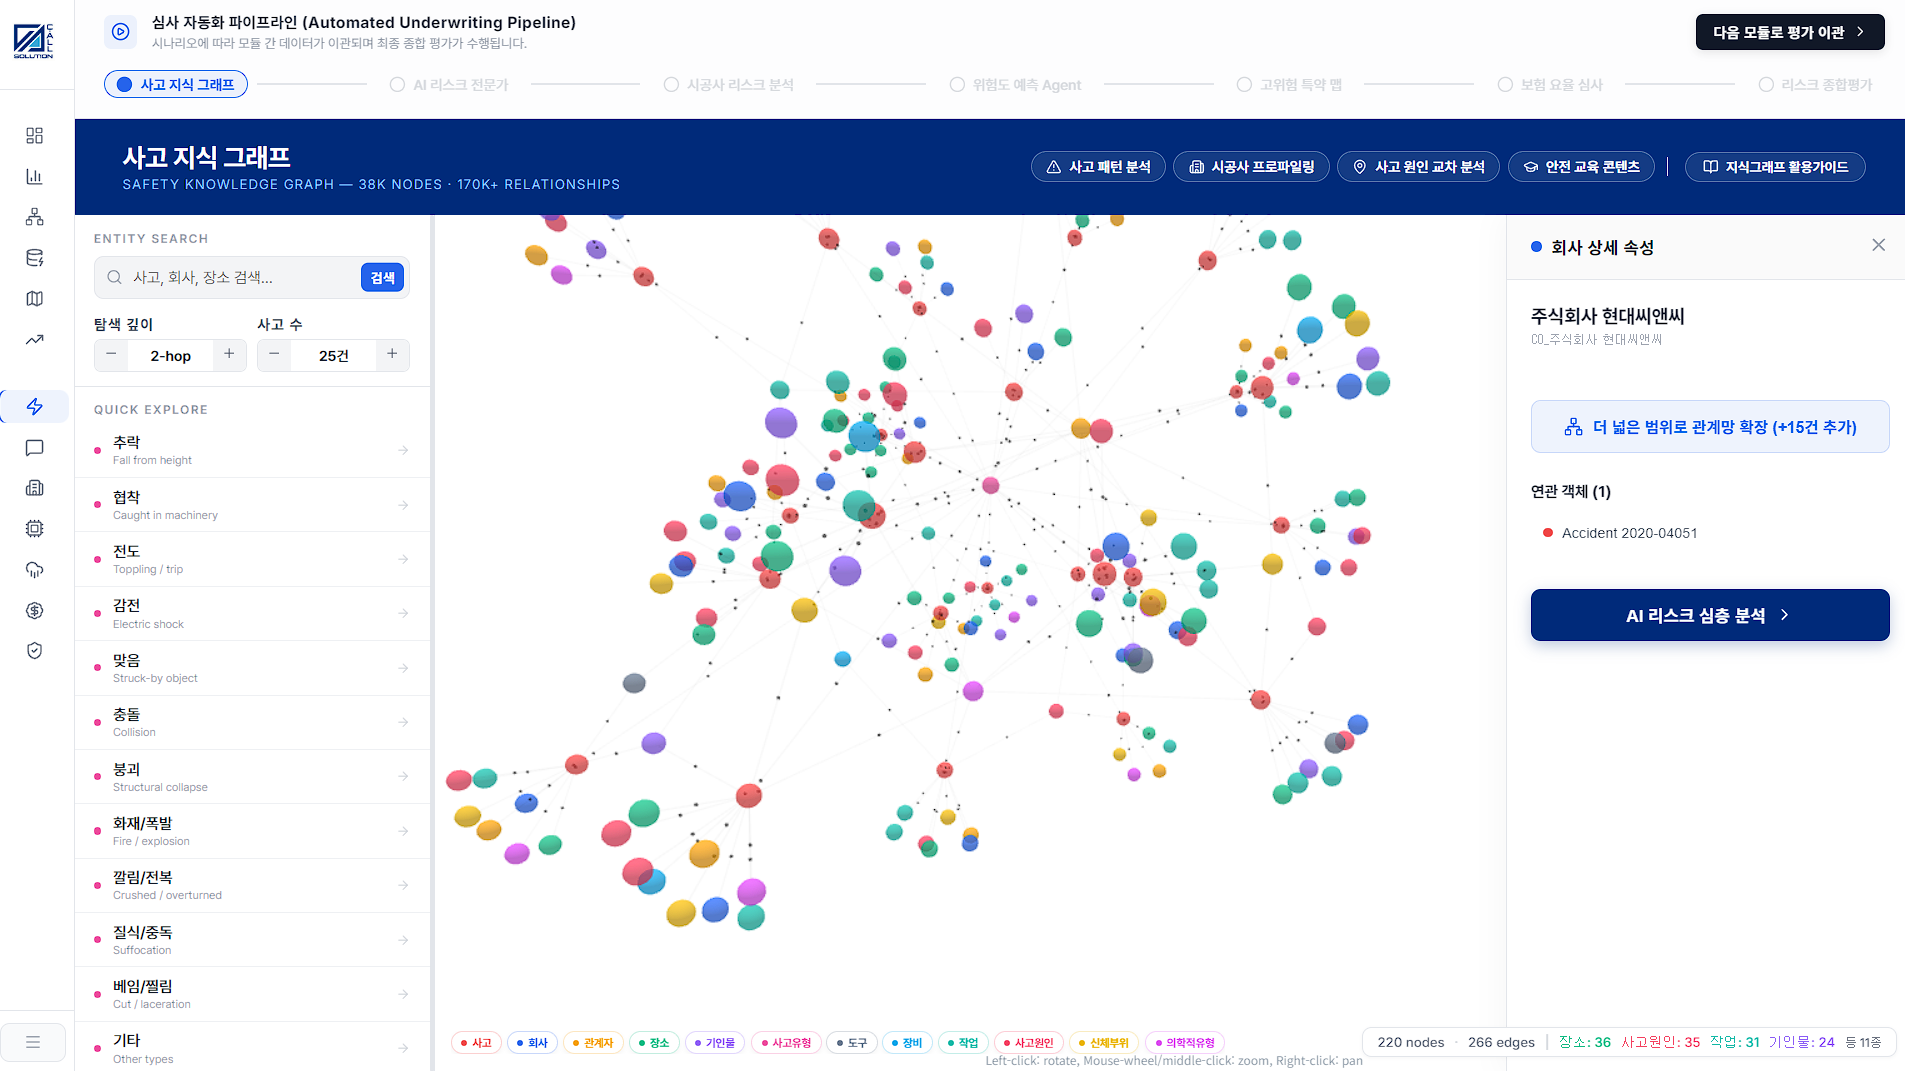Open the bar chart sidebar icon
Viewport: 1905px width, 1071px height.
click(35, 176)
